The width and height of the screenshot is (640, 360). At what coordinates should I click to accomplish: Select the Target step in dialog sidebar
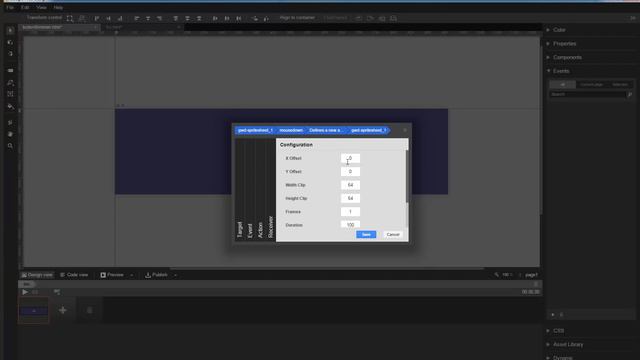pos(240,190)
